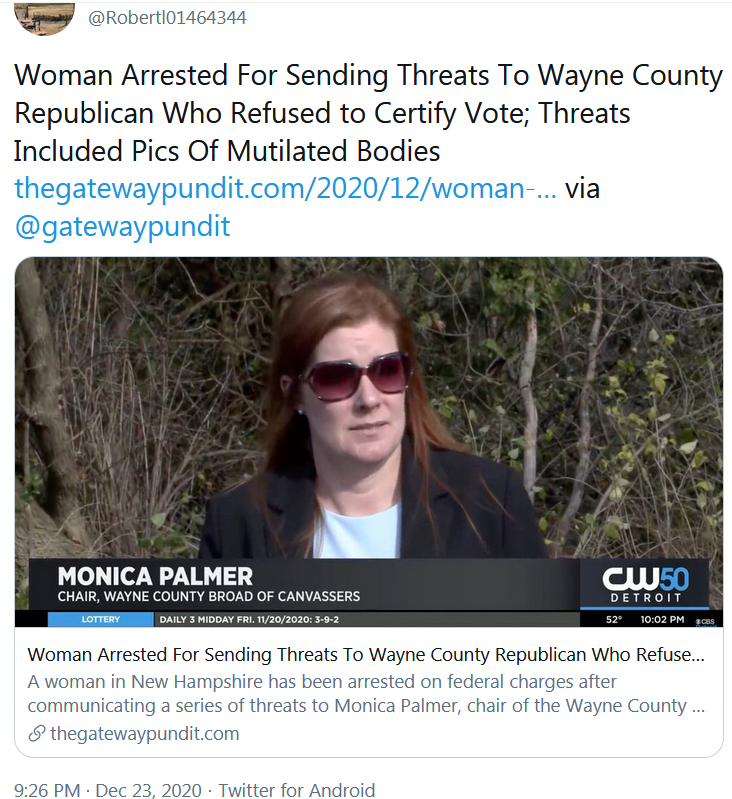Click the 52° temperature in the broadcast bar

614,620
